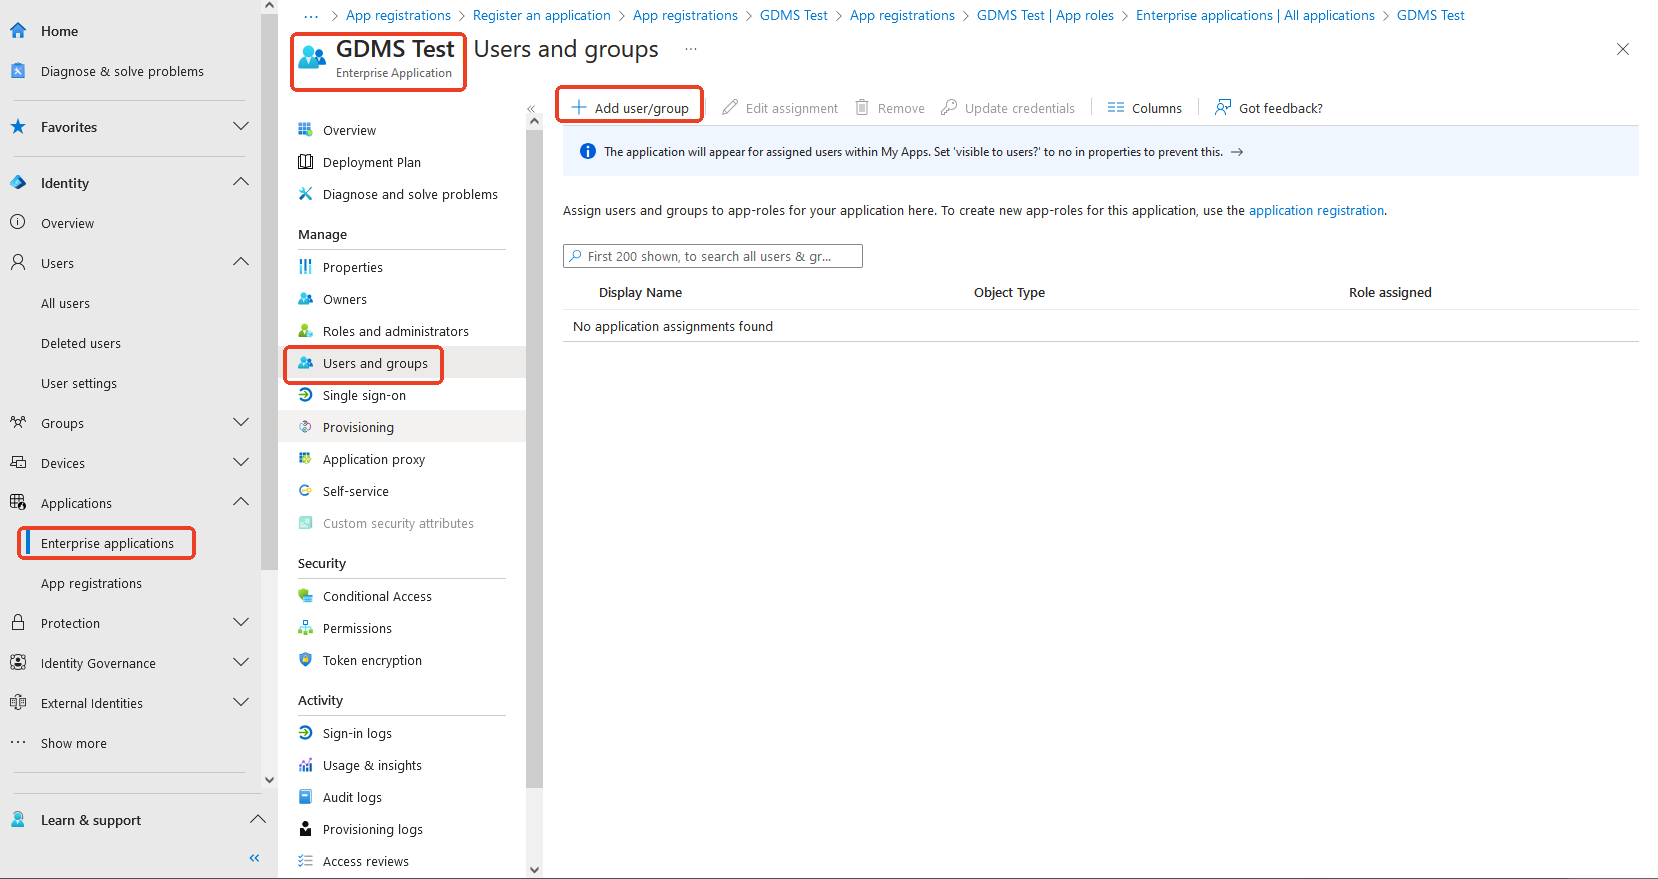This screenshot has height=879, width=1658.
Task: Follow the application registration link
Action: point(1316,210)
